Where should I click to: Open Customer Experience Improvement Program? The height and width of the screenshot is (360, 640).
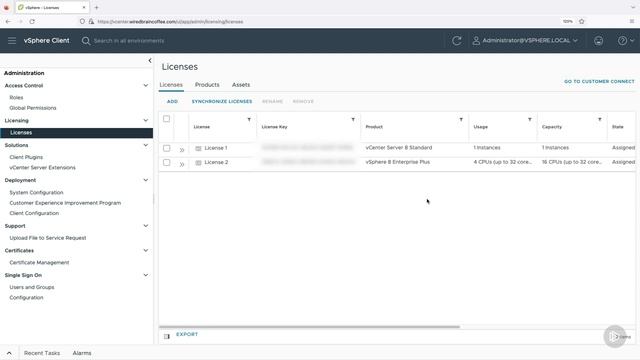coord(65,203)
